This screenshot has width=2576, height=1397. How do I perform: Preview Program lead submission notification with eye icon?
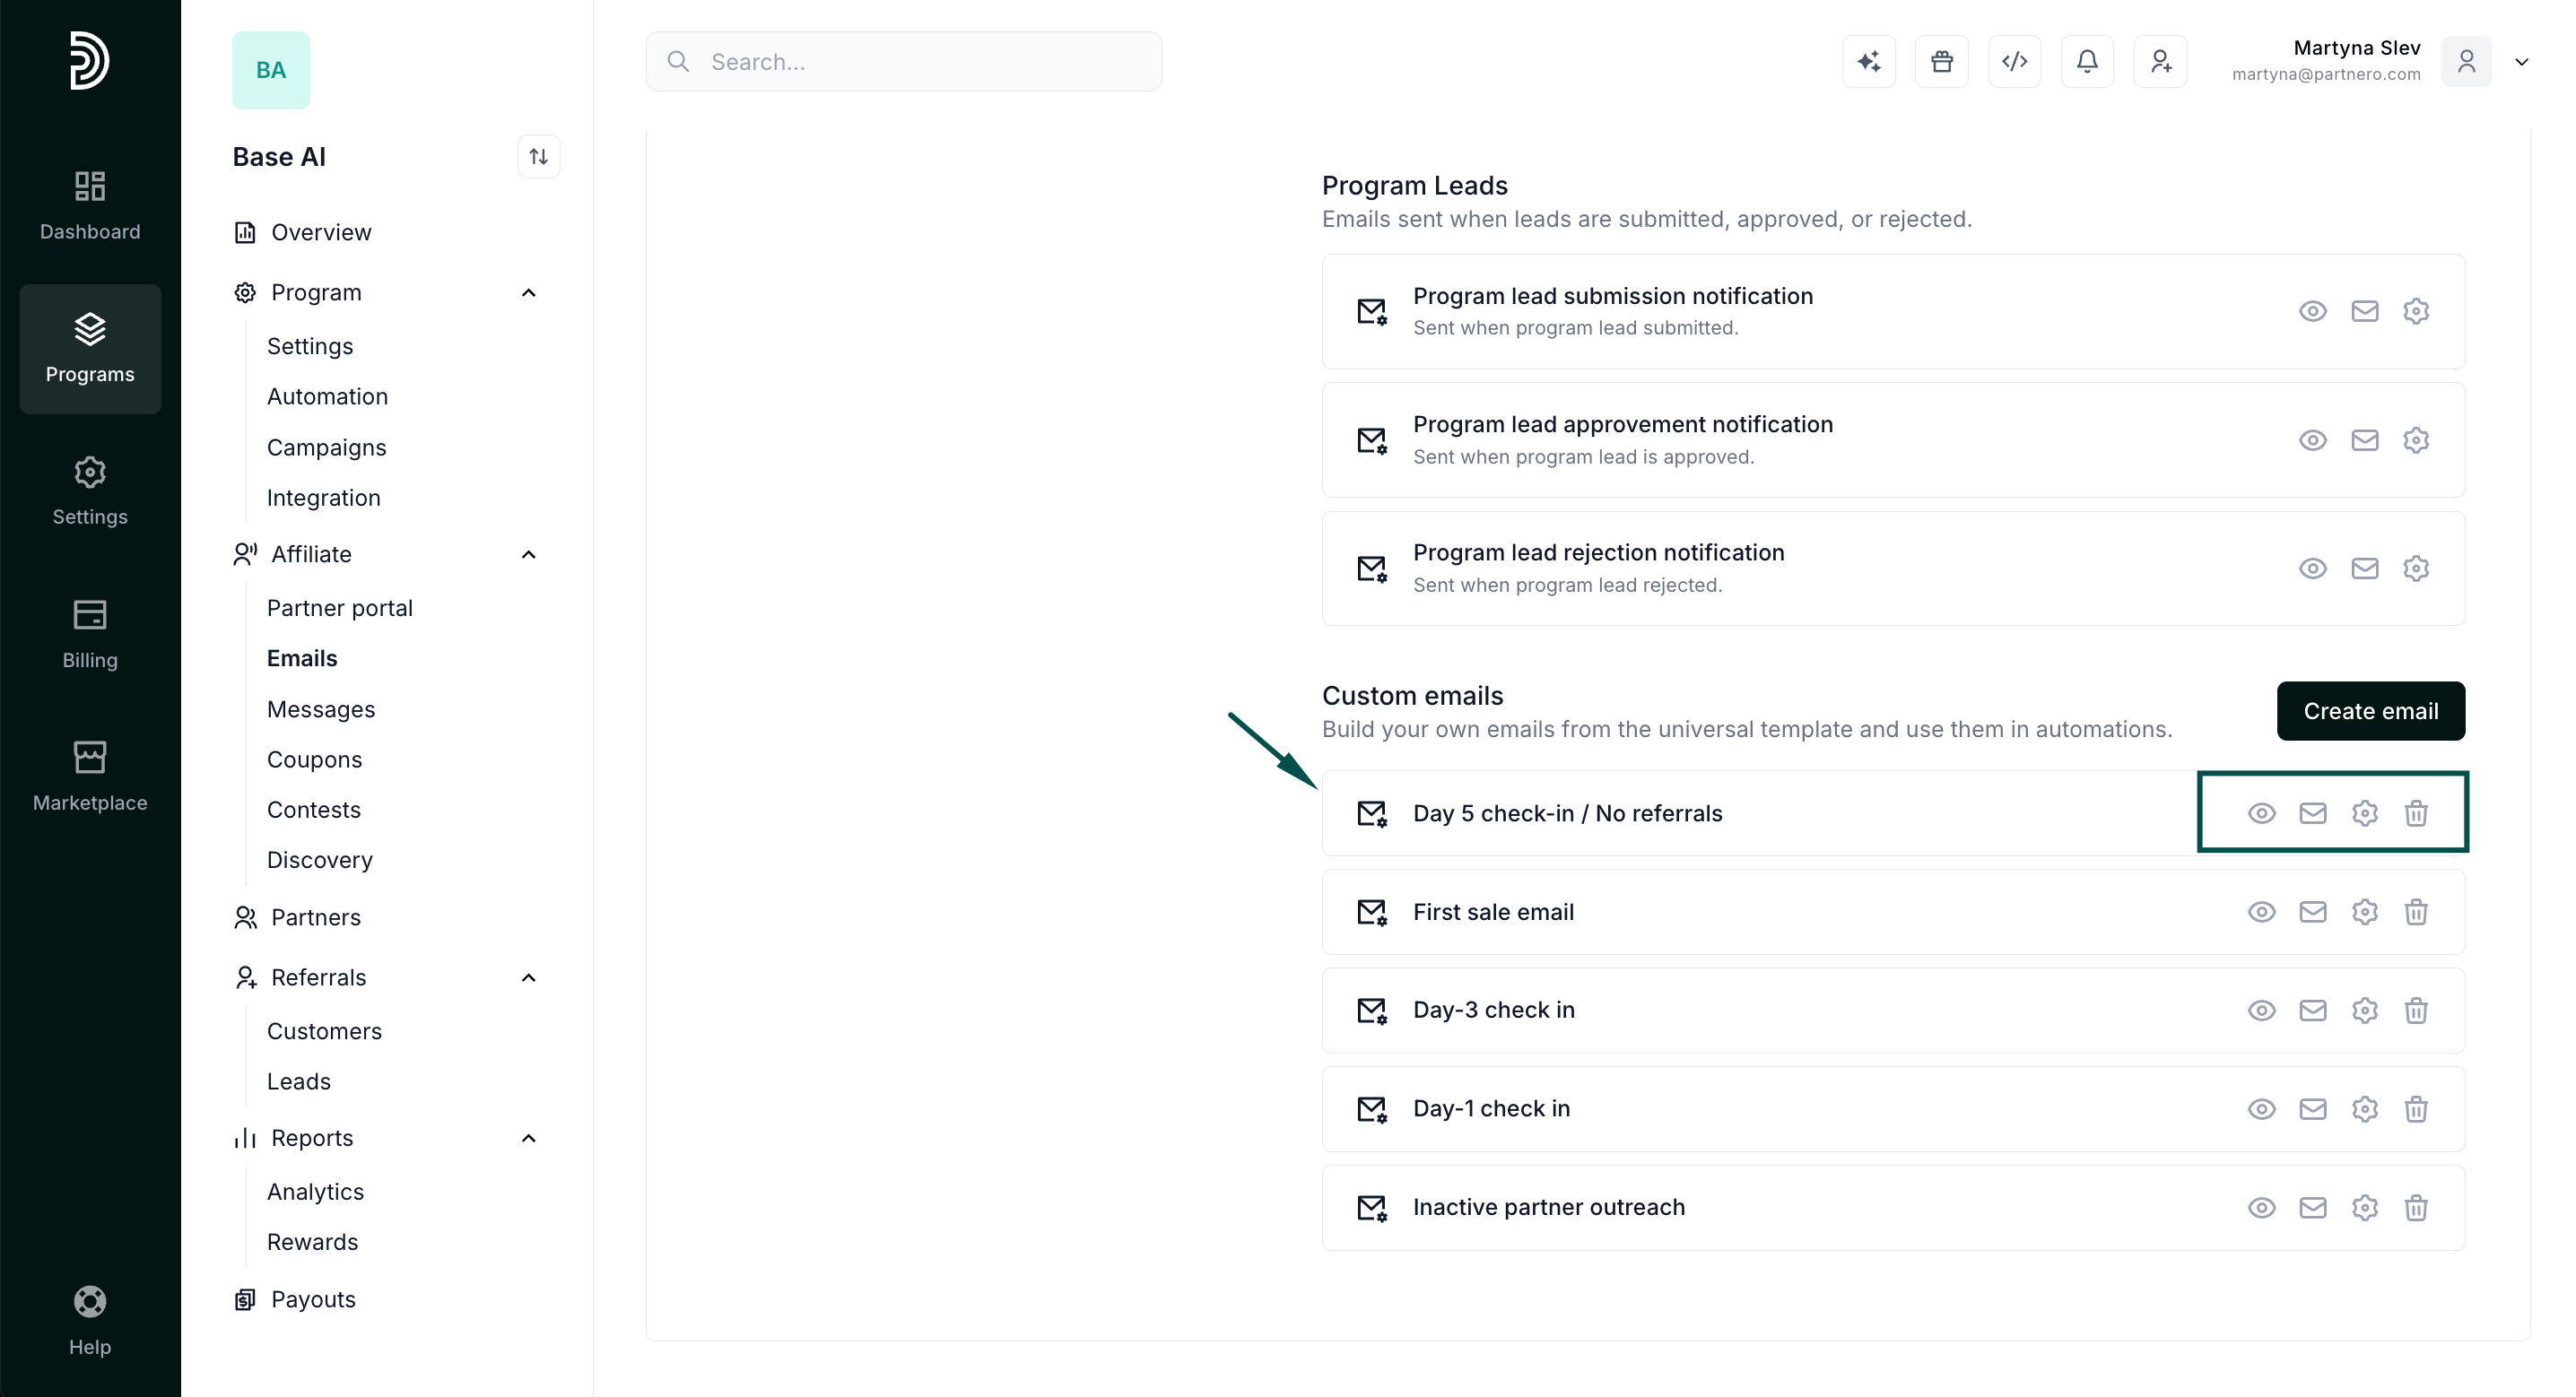point(2312,311)
